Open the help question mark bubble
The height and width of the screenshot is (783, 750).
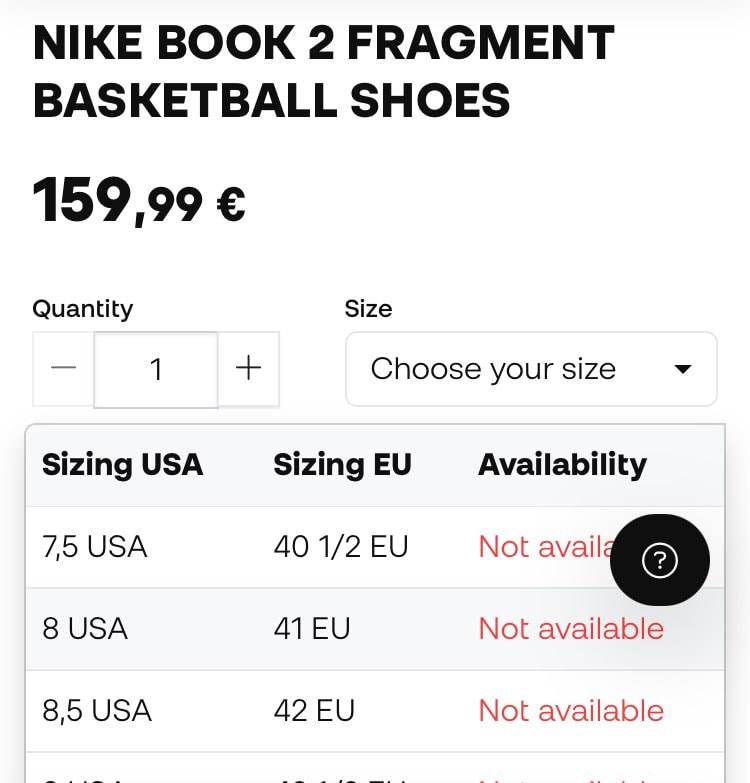(660, 560)
